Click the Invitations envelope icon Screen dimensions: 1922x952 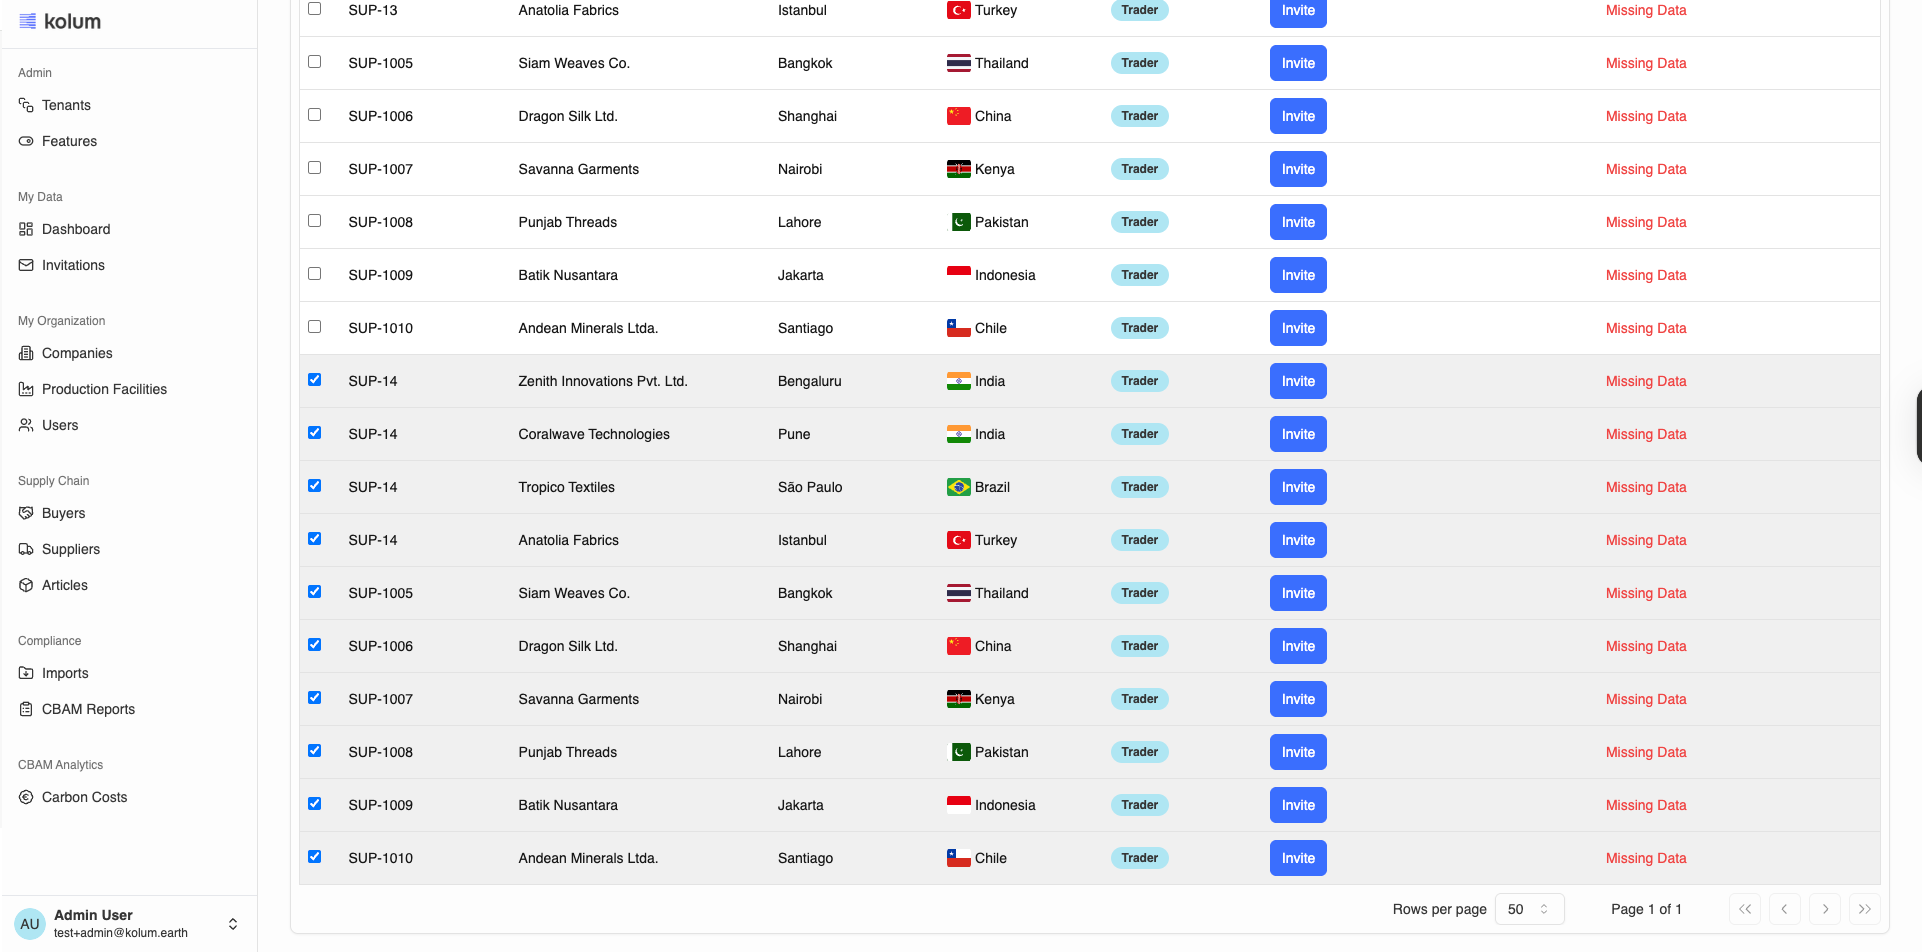tap(26, 265)
